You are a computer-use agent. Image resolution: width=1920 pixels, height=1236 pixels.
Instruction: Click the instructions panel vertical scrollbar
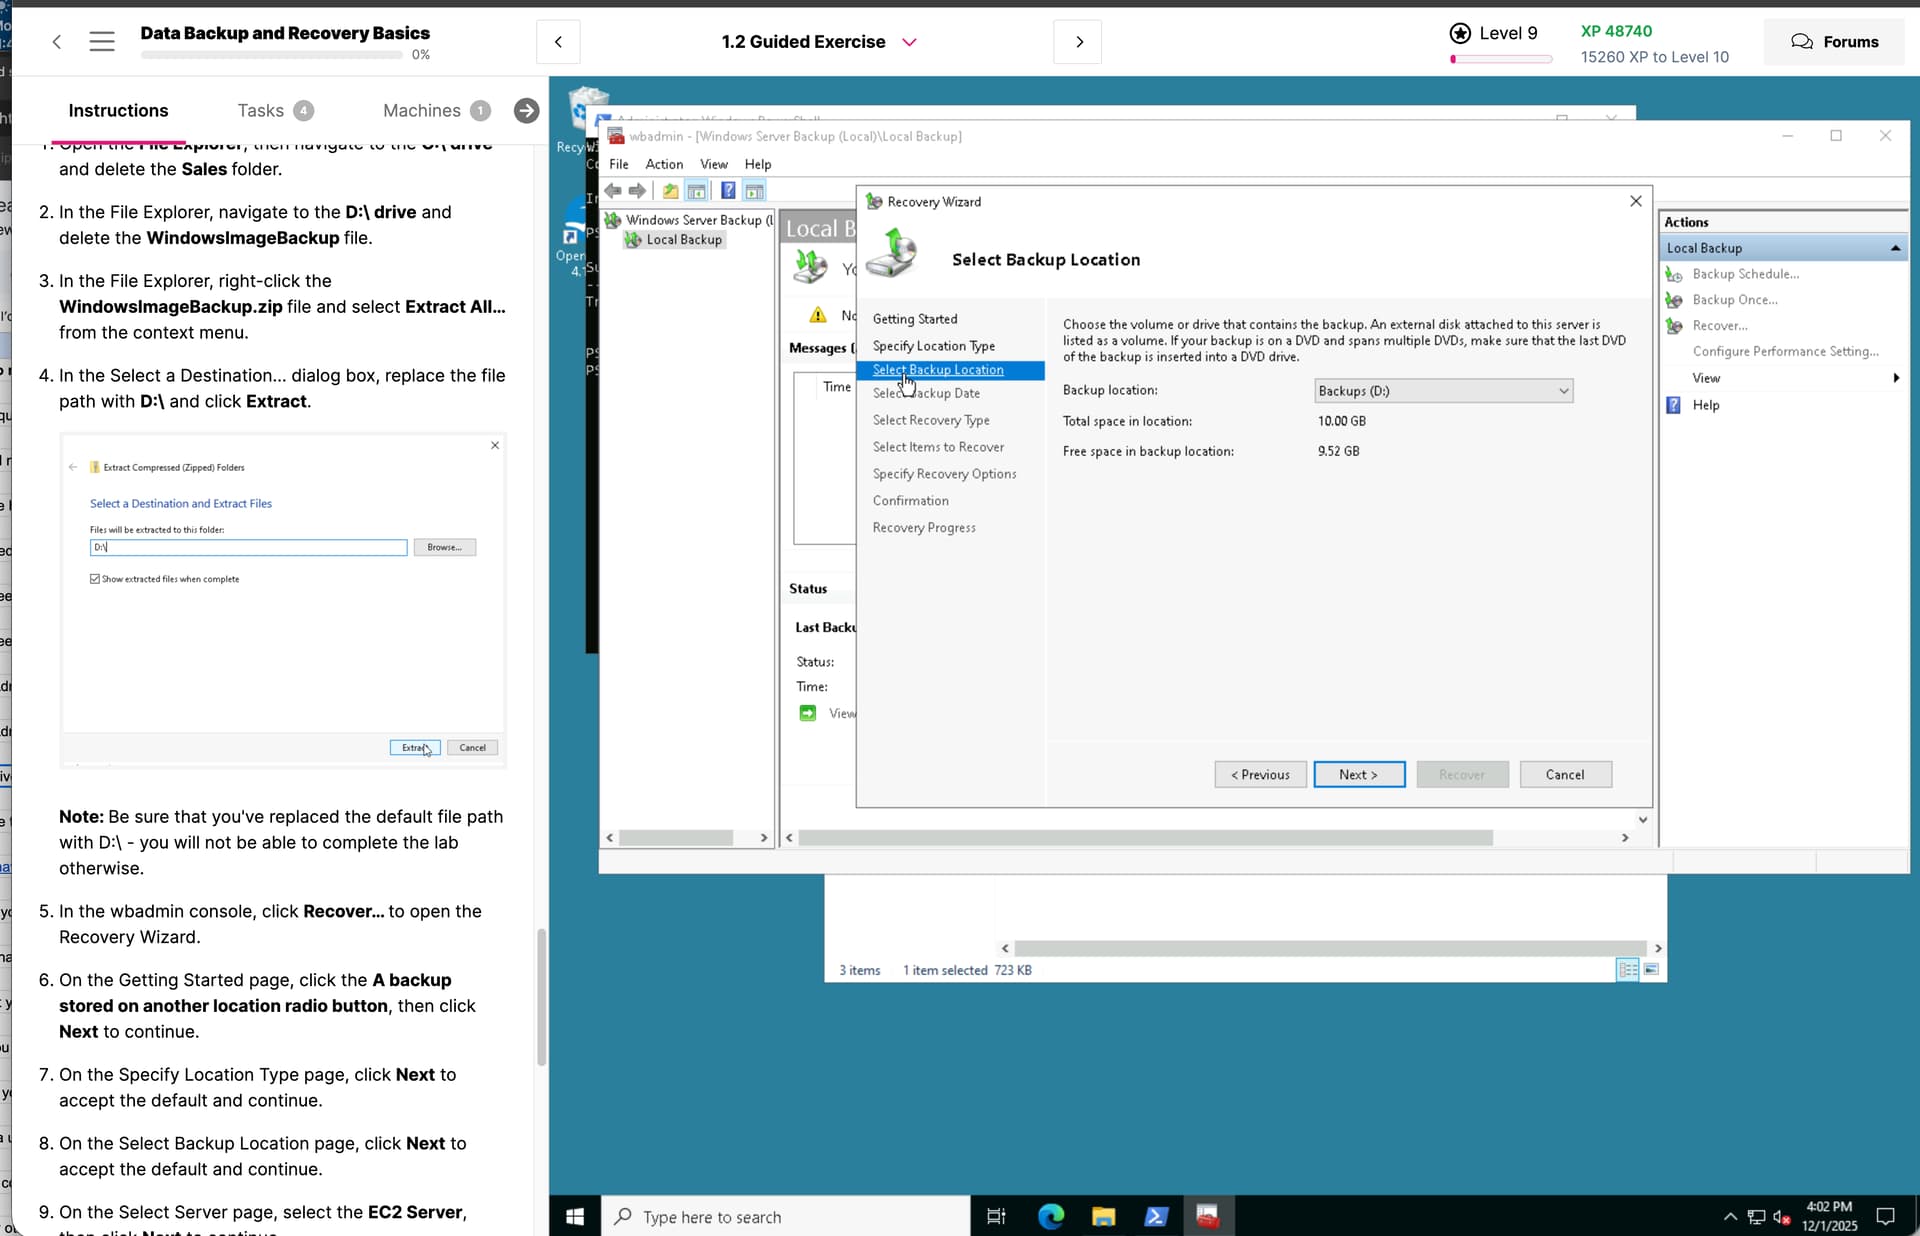[541, 996]
